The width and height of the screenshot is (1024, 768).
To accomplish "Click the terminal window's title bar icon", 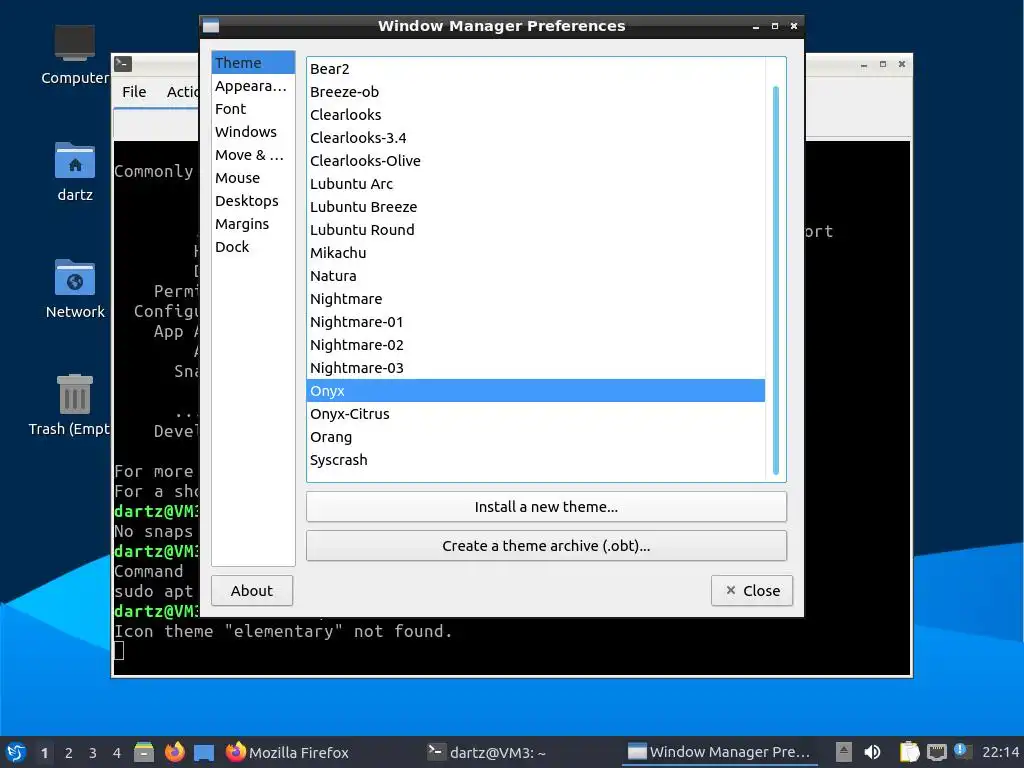I will (x=123, y=63).
